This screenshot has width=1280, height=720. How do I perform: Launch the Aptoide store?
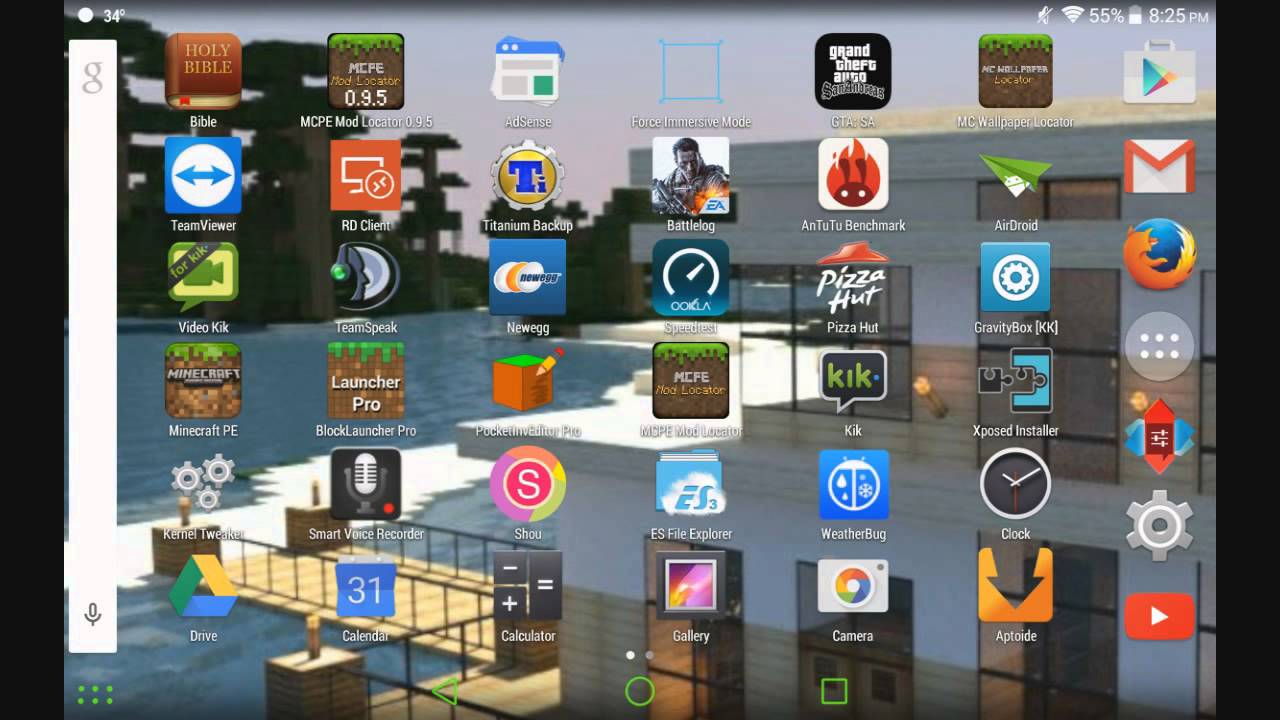tap(1016, 587)
